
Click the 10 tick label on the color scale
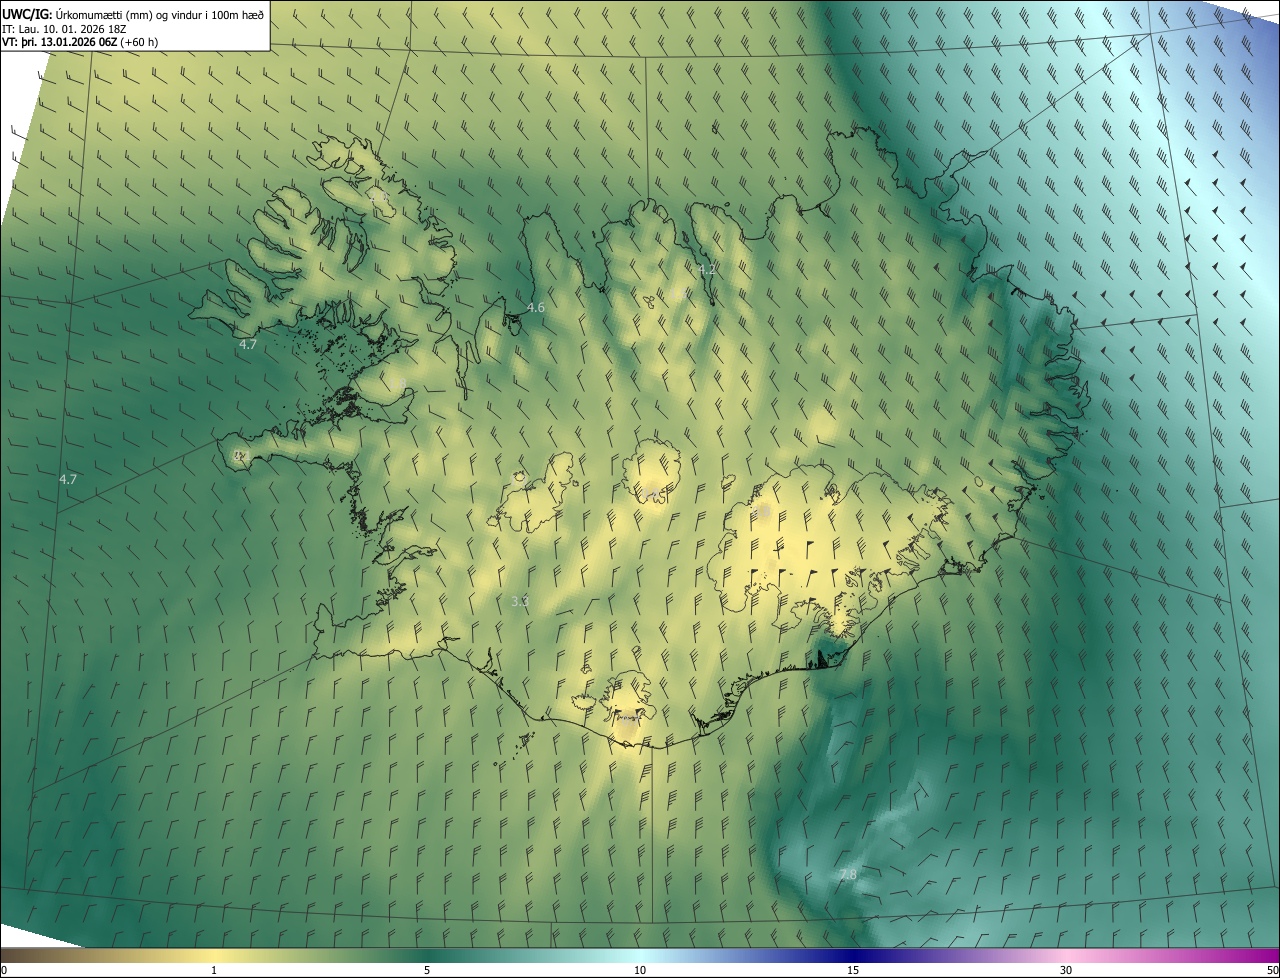[640, 970]
